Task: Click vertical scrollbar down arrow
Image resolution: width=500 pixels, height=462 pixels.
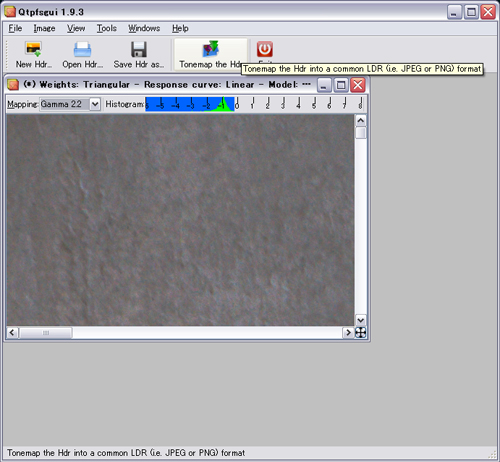Action: coord(361,321)
